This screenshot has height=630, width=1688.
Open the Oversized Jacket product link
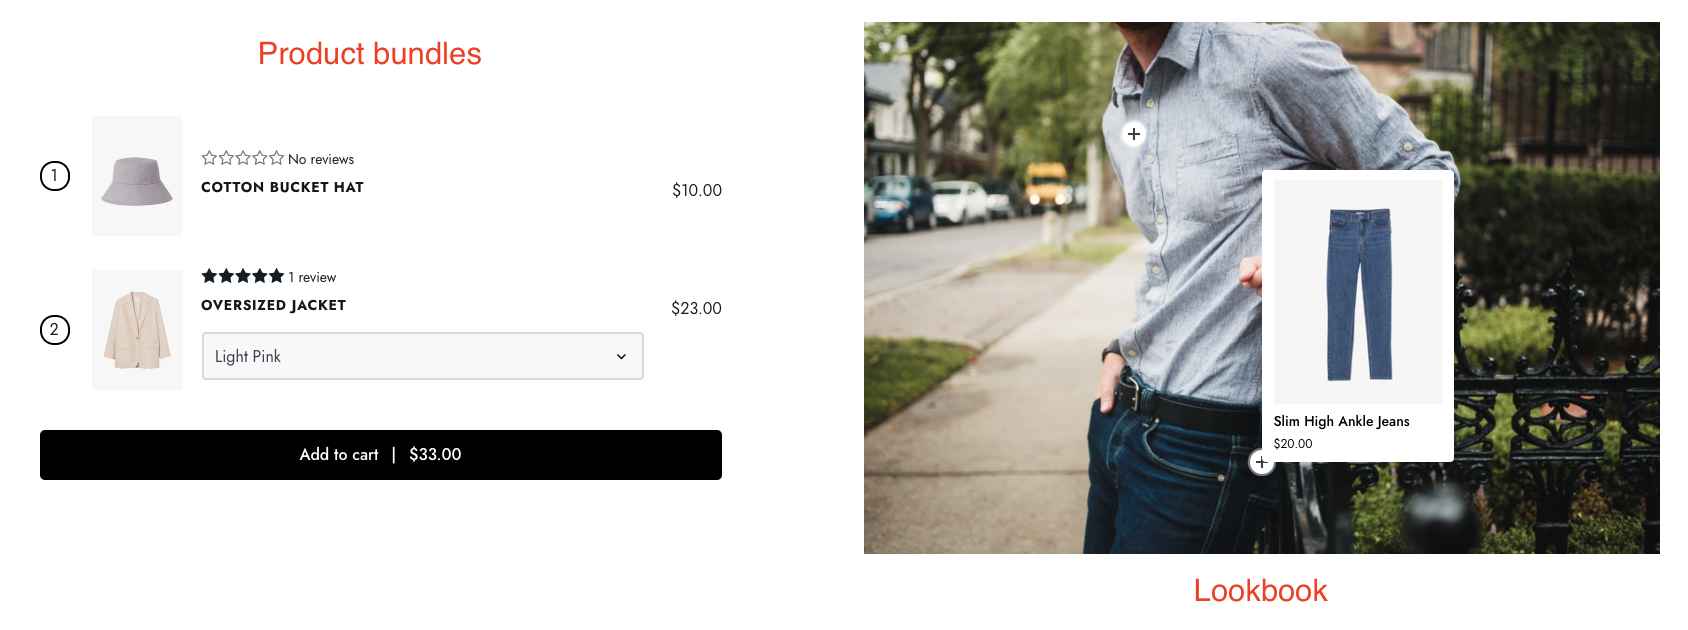274,305
